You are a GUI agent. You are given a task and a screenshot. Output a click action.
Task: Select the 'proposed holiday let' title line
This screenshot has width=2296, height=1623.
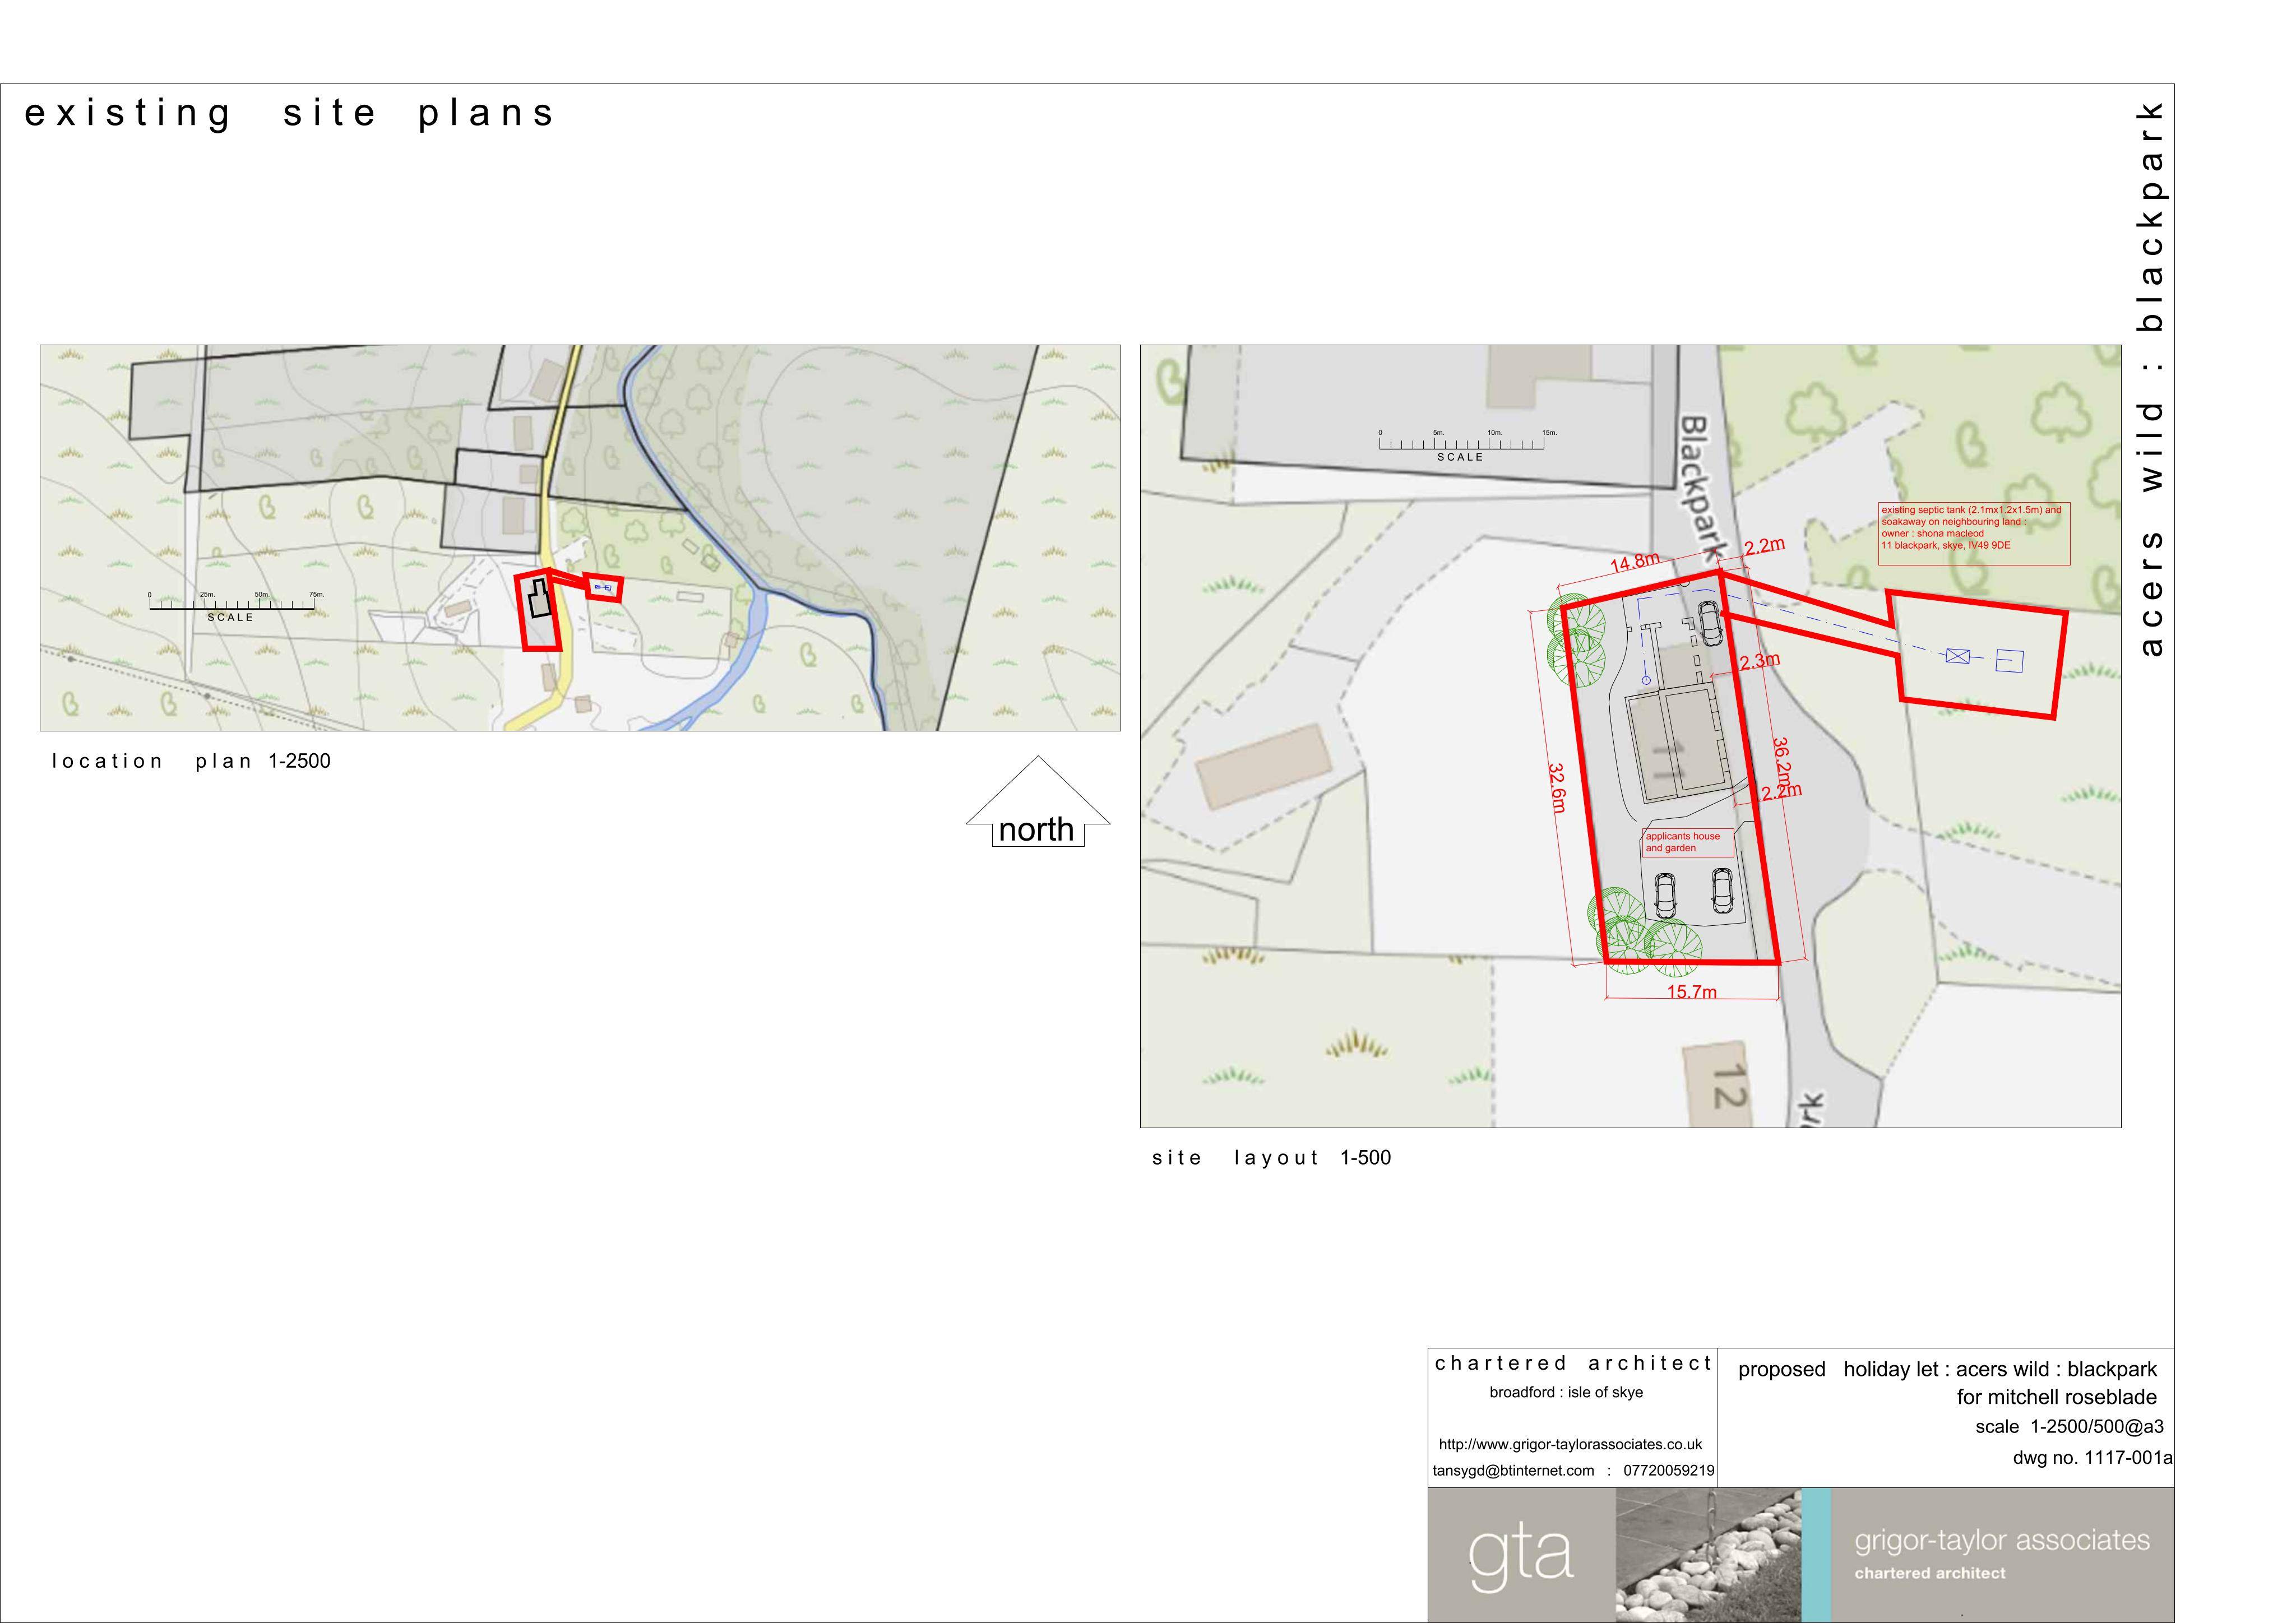(1947, 1370)
